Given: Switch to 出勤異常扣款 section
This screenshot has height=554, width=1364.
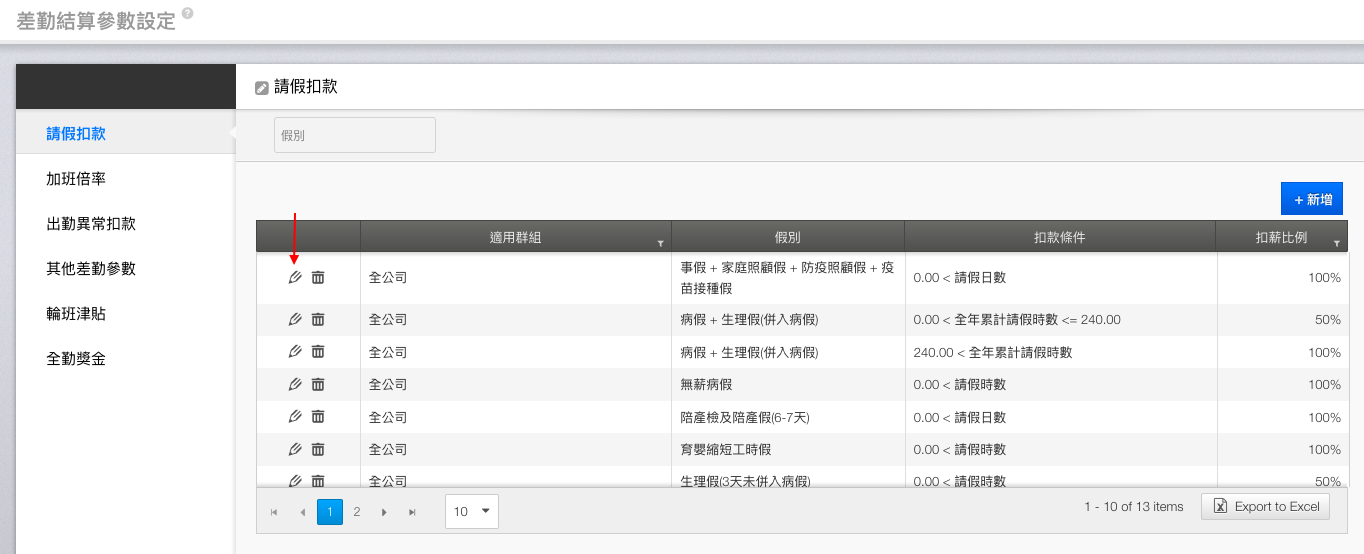Looking at the screenshot, I should click(x=91, y=224).
